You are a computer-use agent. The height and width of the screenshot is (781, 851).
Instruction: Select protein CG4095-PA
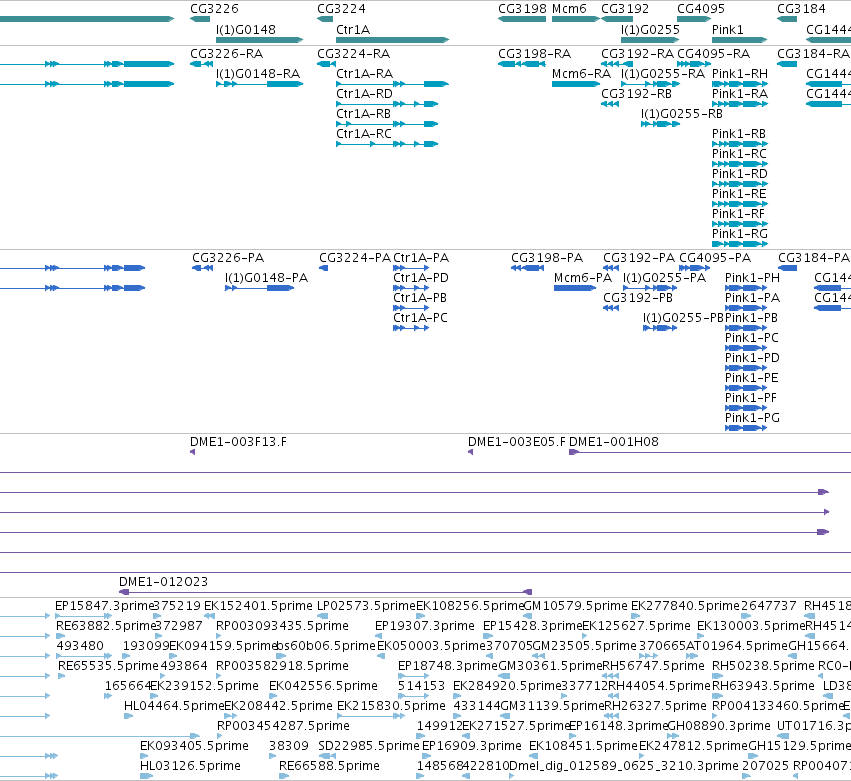click(715, 258)
